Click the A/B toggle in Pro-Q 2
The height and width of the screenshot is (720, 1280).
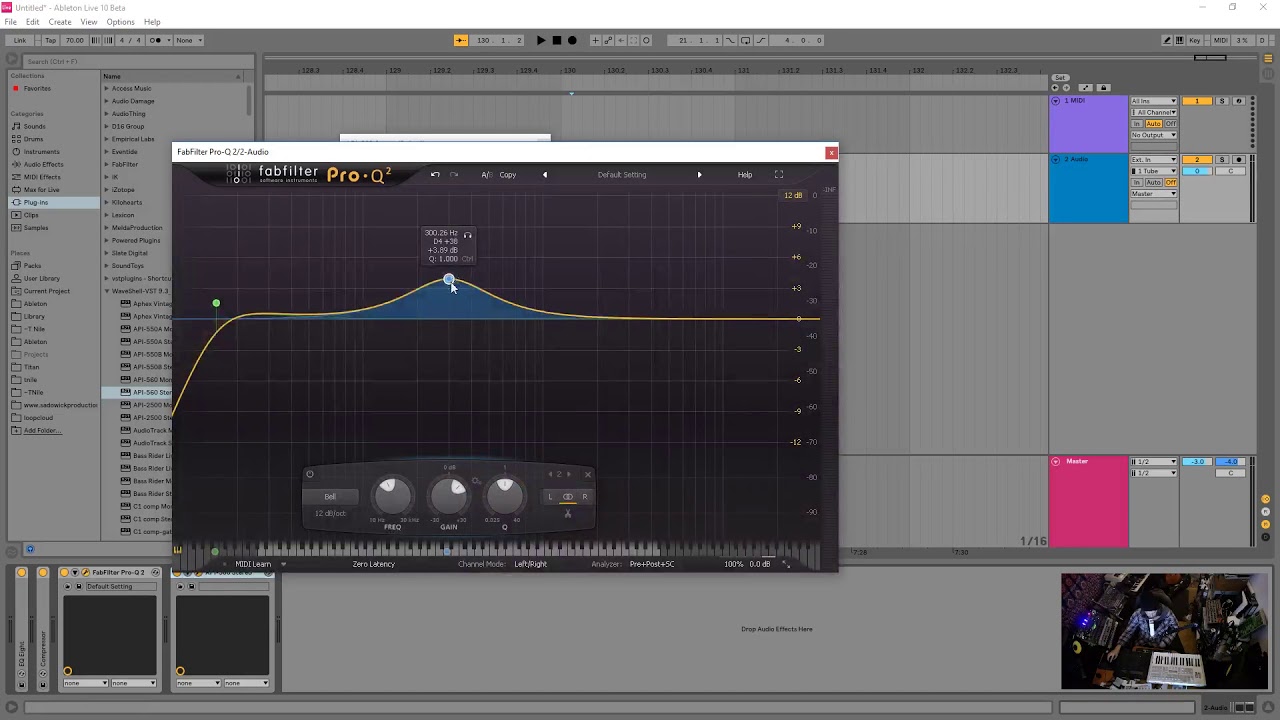[486, 175]
